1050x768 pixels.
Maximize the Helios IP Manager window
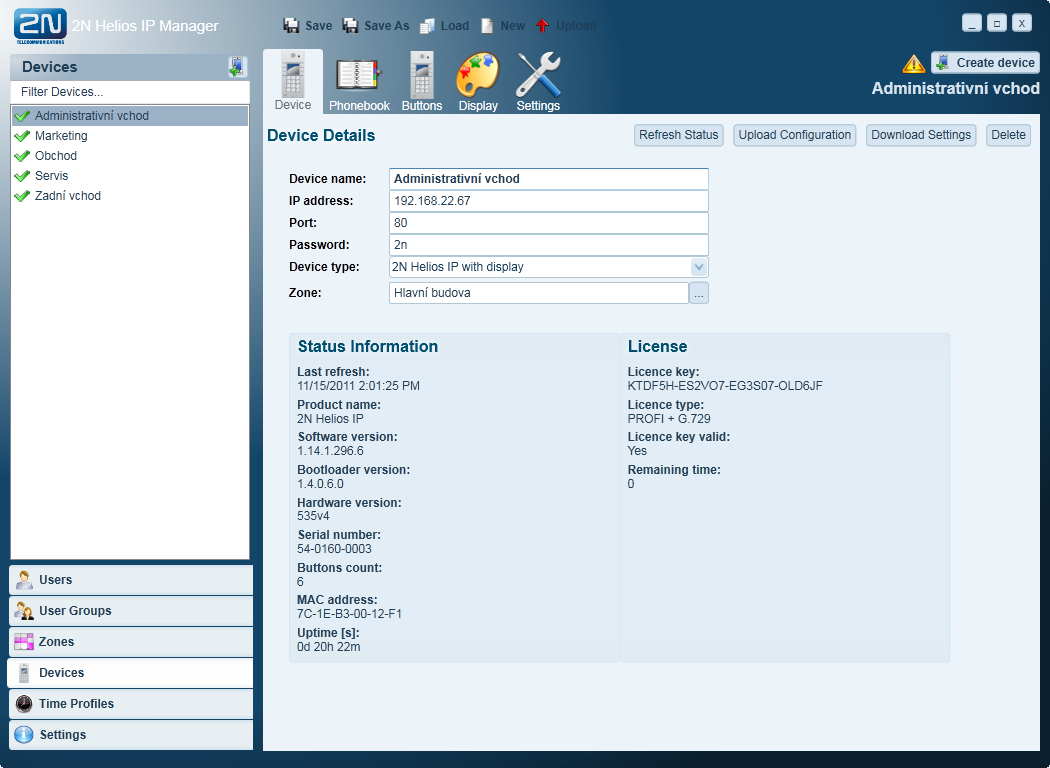coord(996,23)
